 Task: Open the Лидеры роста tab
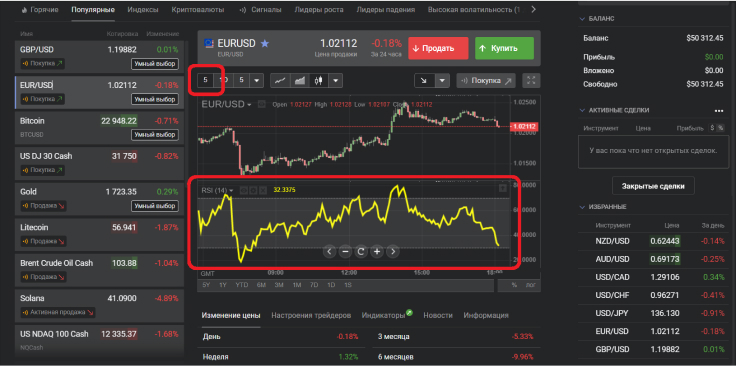coord(319,9)
